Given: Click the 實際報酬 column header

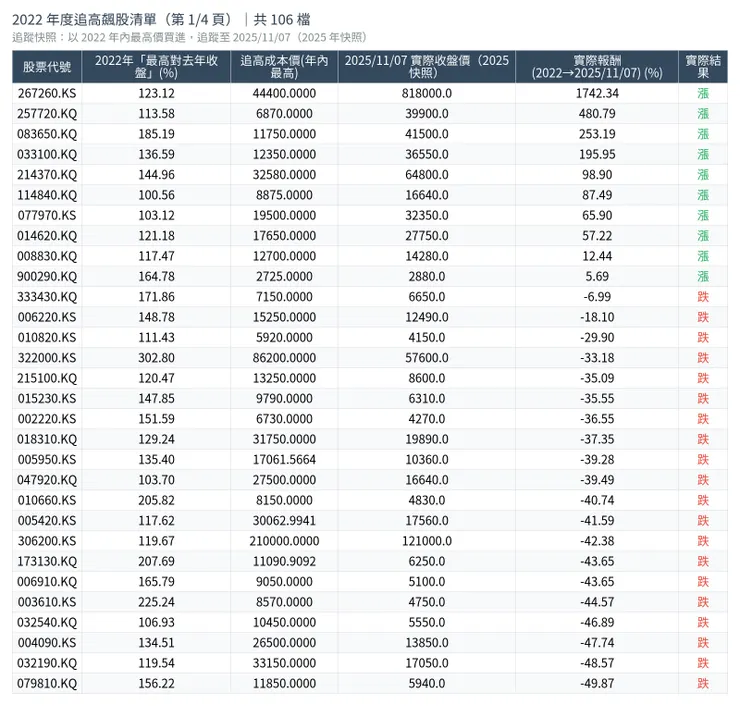Looking at the screenshot, I should tap(597, 67).
